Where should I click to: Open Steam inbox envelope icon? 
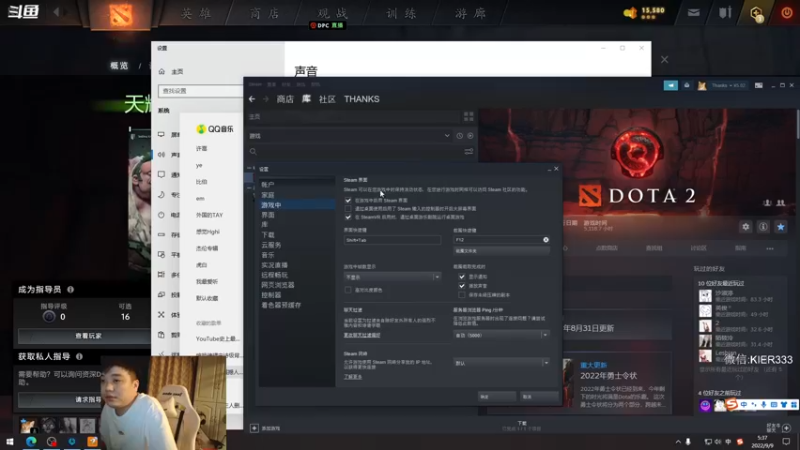[687, 86]
